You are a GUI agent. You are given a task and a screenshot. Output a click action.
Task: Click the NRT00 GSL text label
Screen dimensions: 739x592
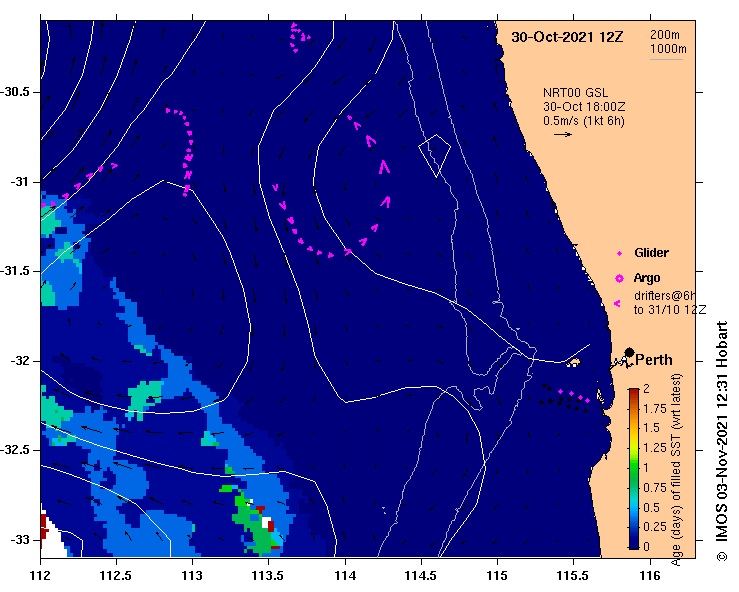tap(575, 93)
